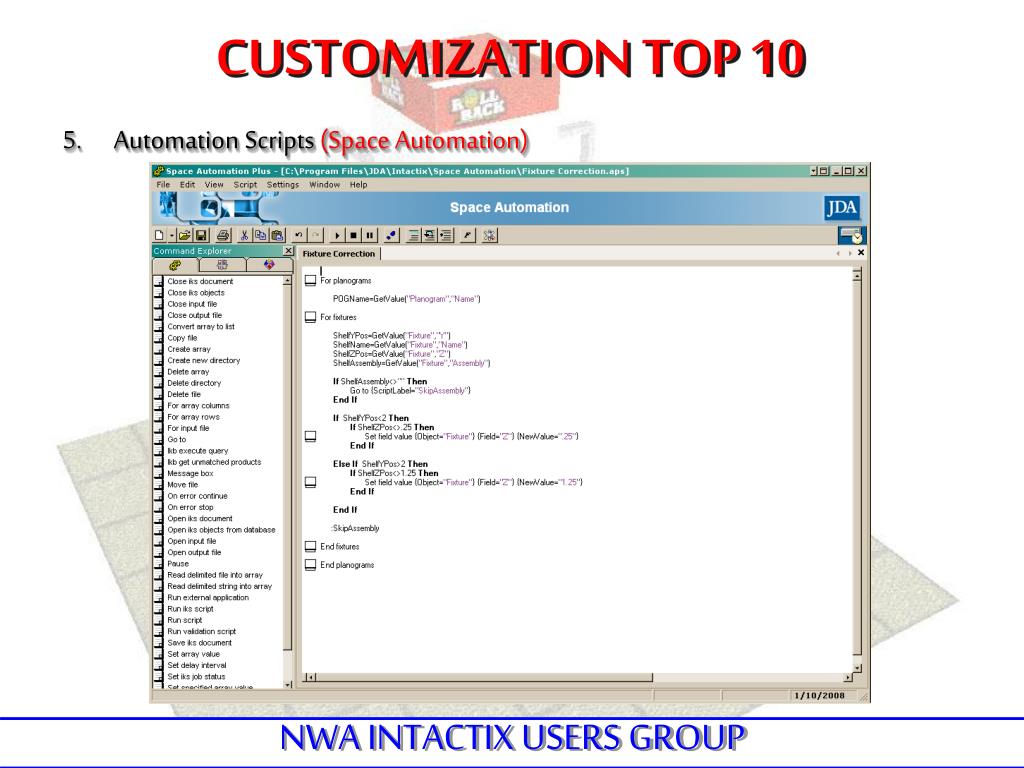1024x768 pixels.
Task: Click the Paste clipboard icon
Action: coord(277,235)
